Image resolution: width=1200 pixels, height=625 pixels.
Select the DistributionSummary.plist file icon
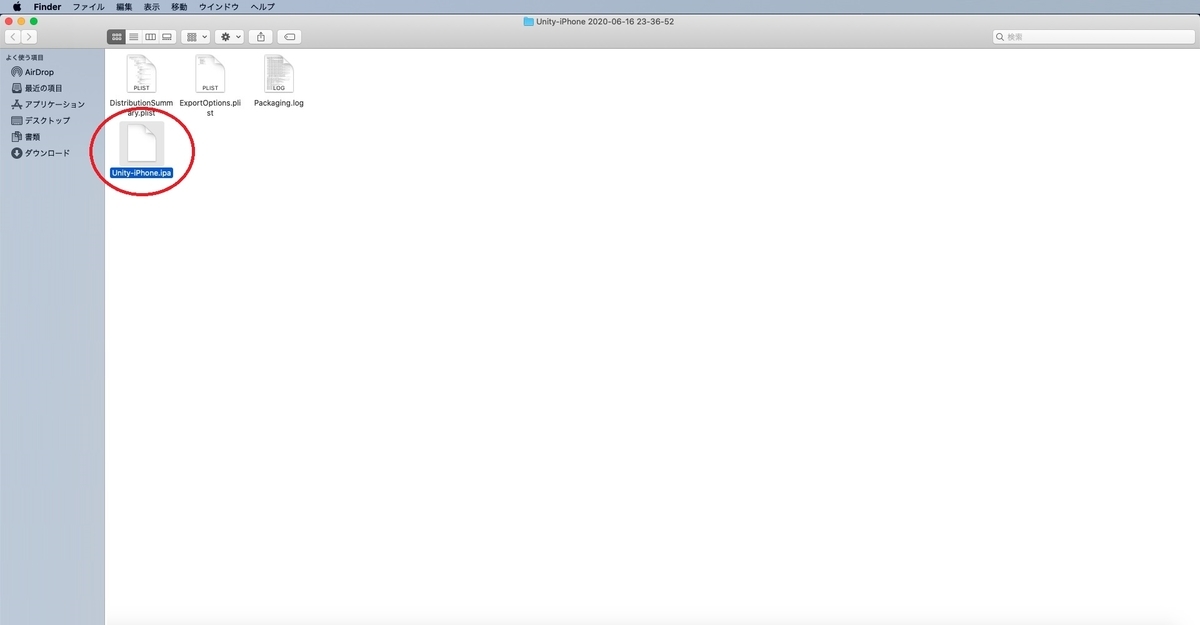[141, 75]
